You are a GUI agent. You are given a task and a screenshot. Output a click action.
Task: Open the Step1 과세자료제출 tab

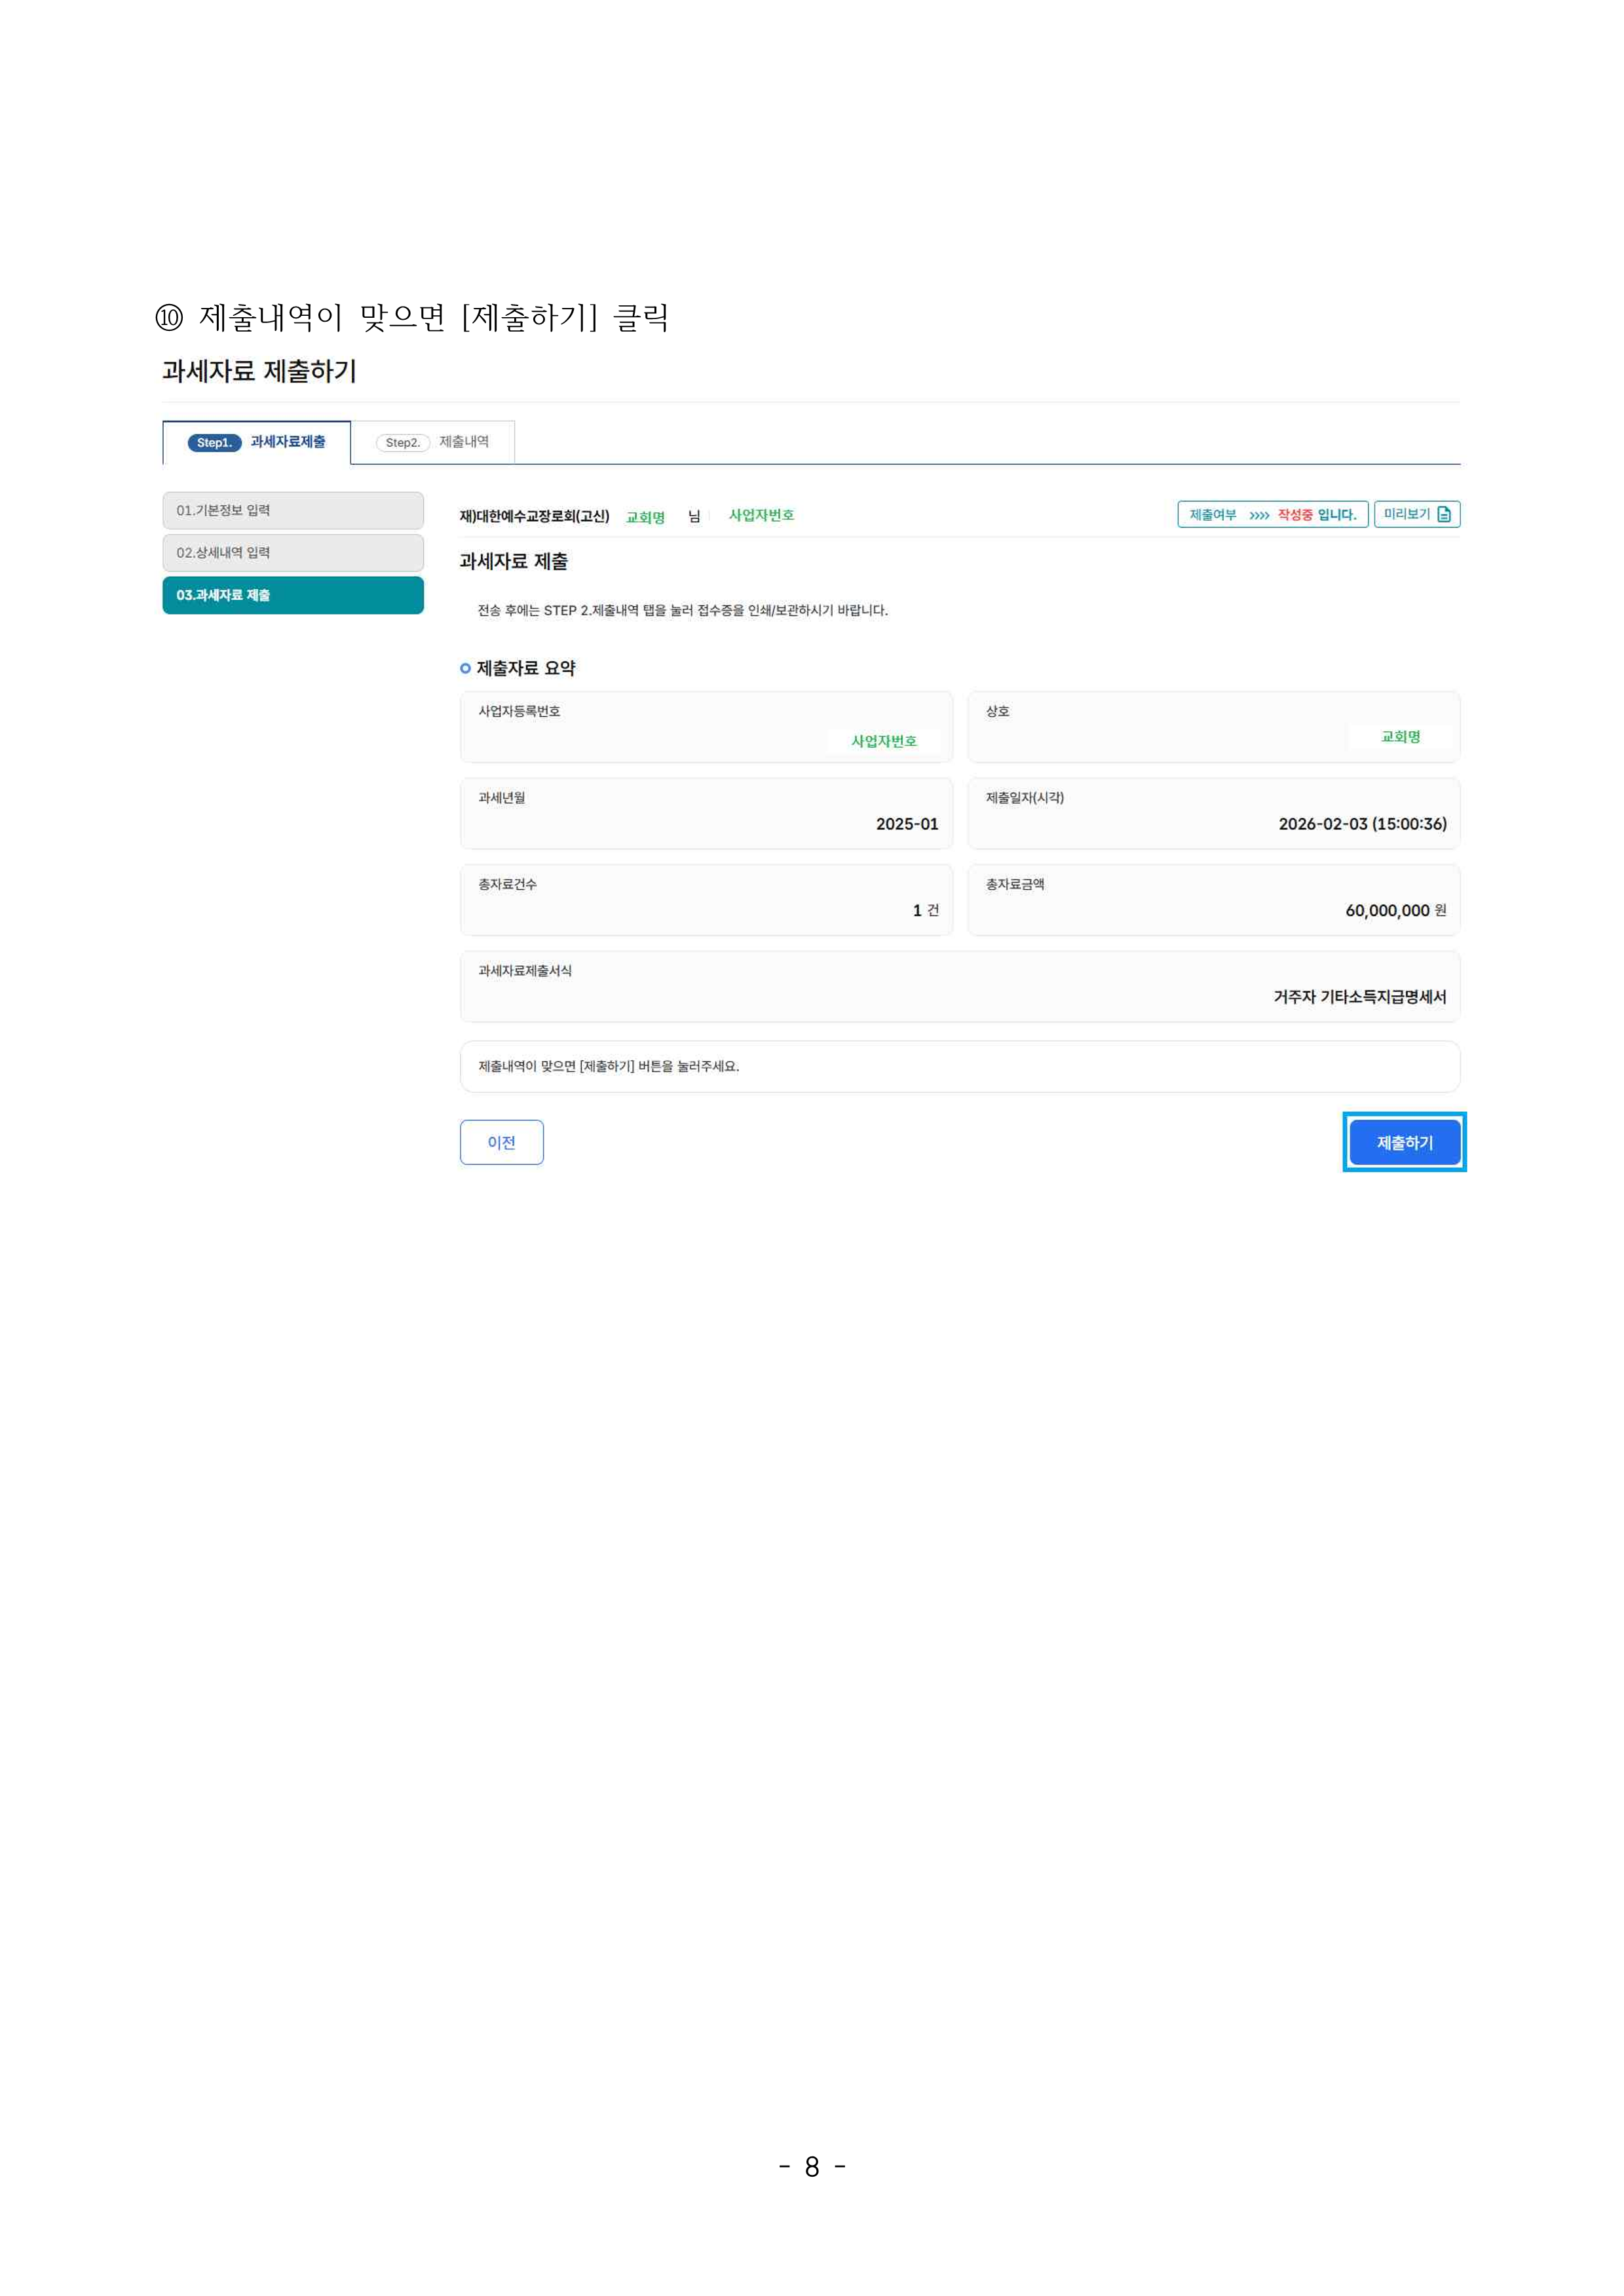click(257, 442)
